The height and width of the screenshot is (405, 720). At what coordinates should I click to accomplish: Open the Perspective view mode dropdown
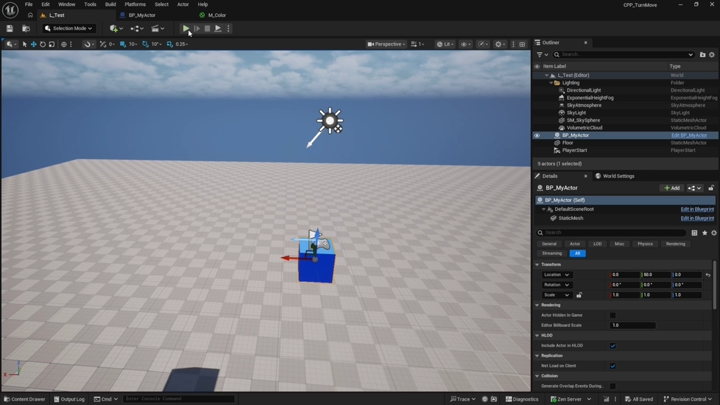[x=386, y=44]
